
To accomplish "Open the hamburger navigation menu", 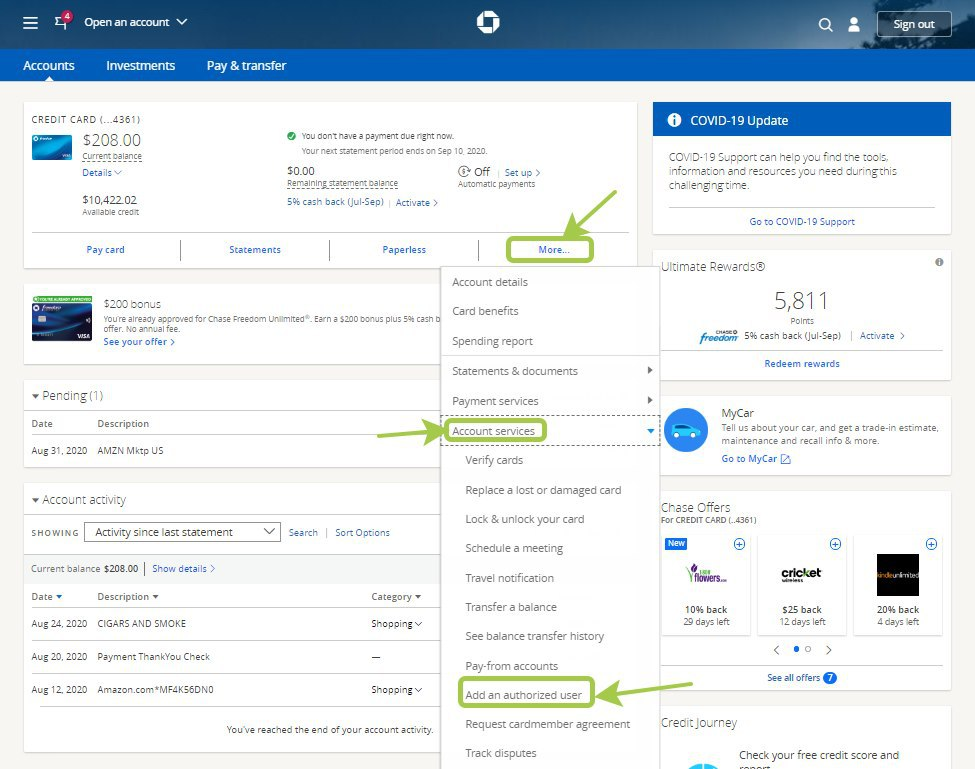I will tap(30, 23).
